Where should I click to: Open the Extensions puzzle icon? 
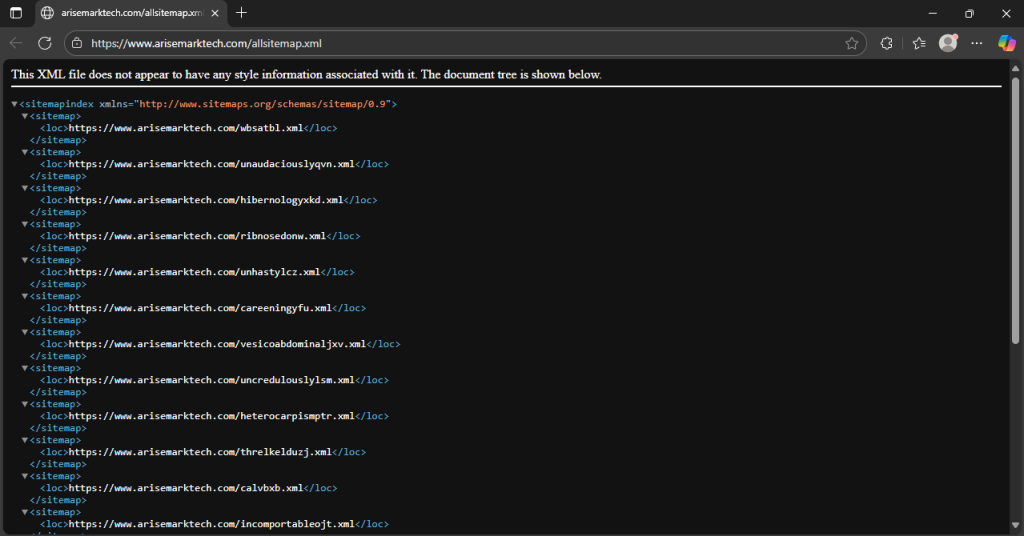pos(886,43)
